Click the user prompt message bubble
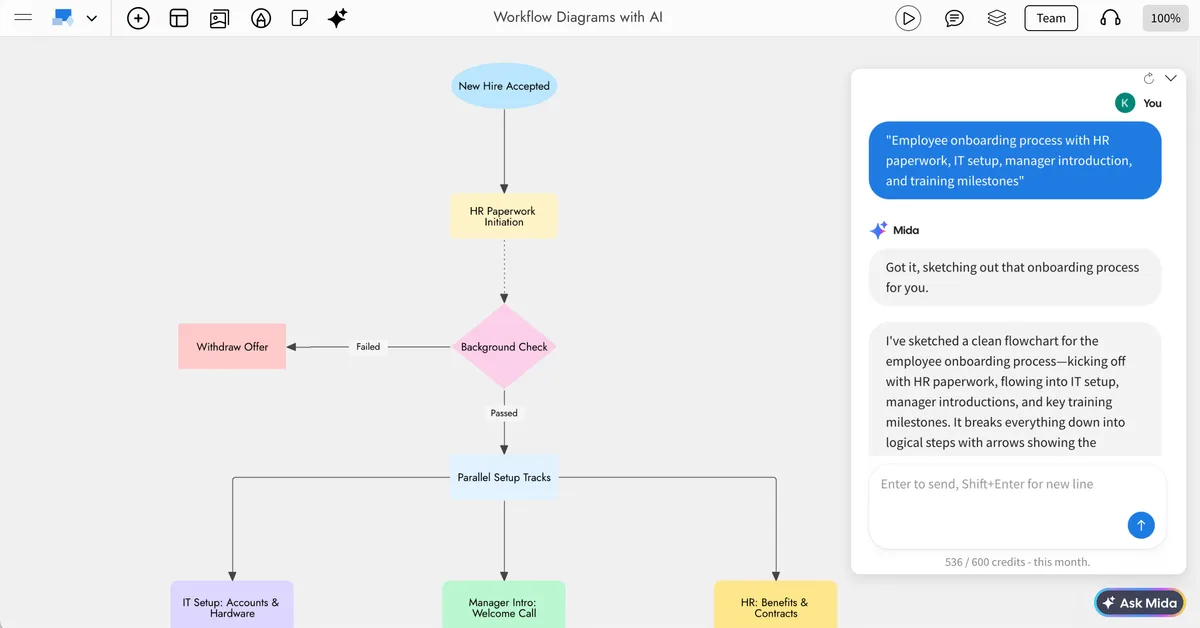The image size is (1200, 628). (1015, 161)
